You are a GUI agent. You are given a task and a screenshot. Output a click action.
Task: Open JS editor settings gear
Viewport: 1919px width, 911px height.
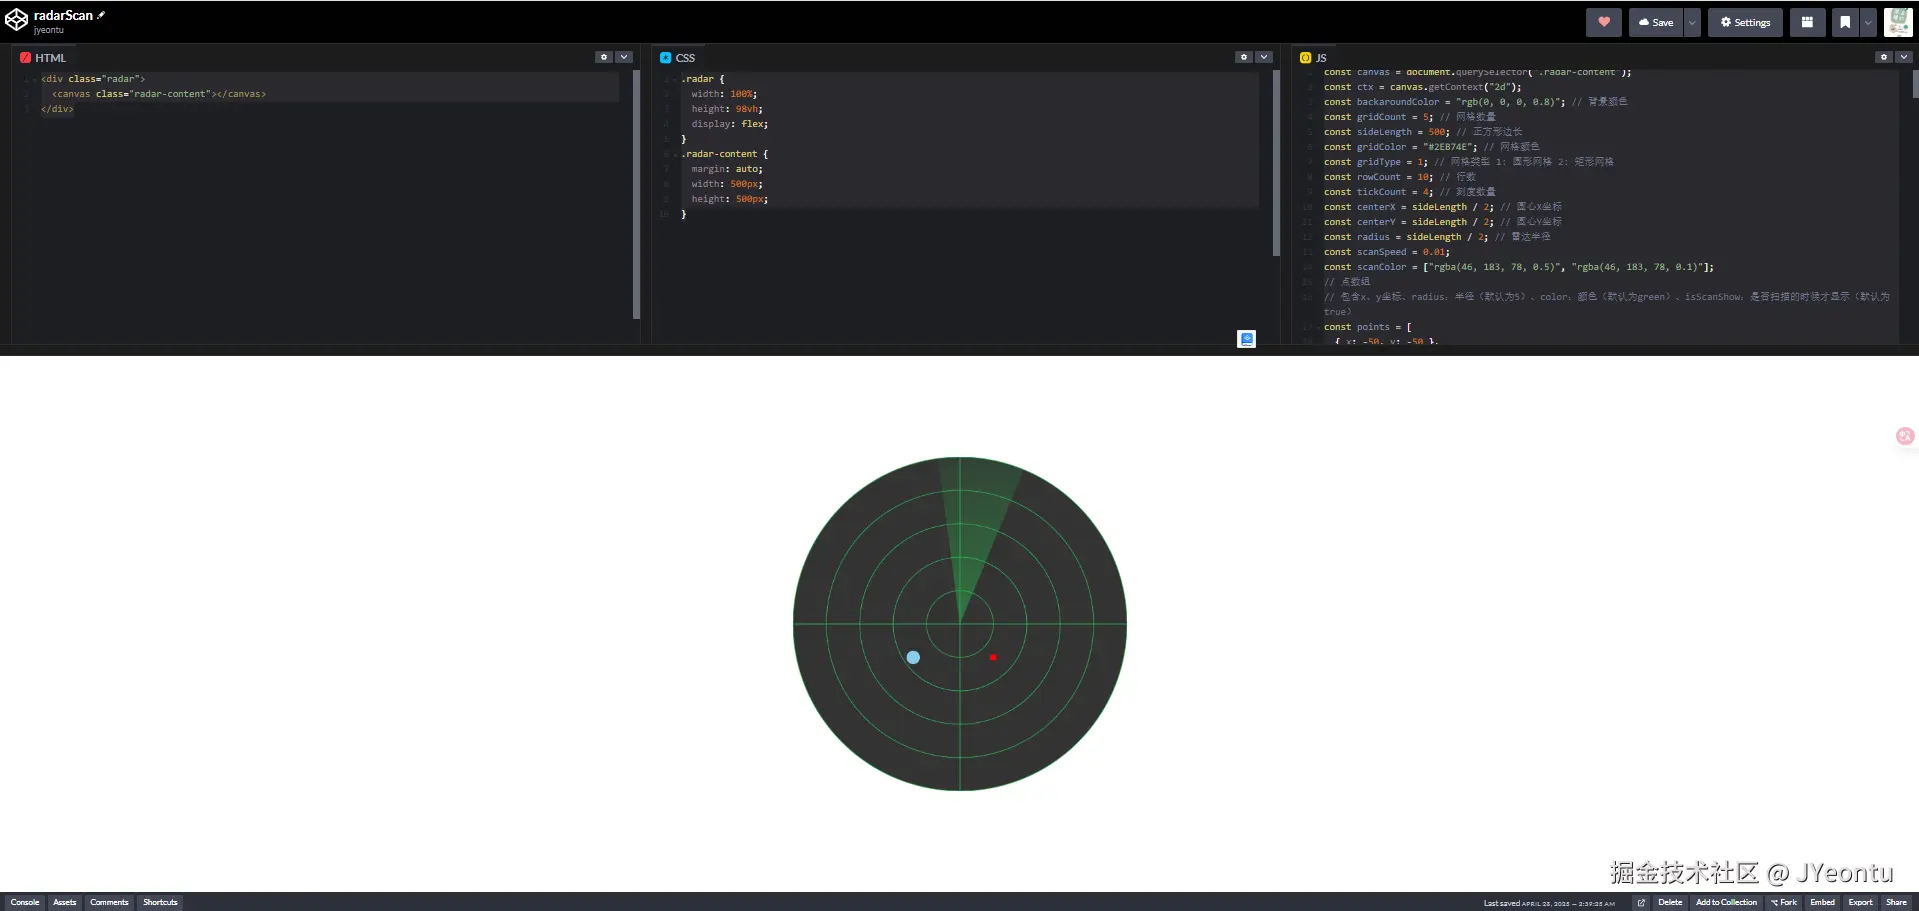(x=1883, y=57)
